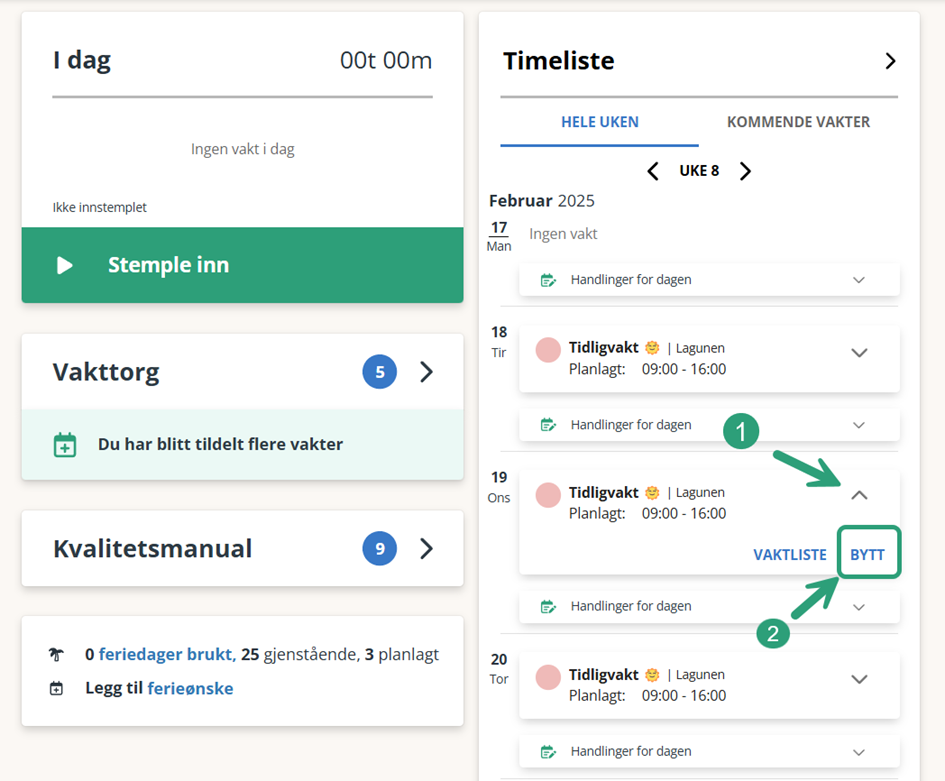This screenshot has width=945, height=781.
Task: Expand Monday's Handlinger for dagen
Action: [709, 280]
